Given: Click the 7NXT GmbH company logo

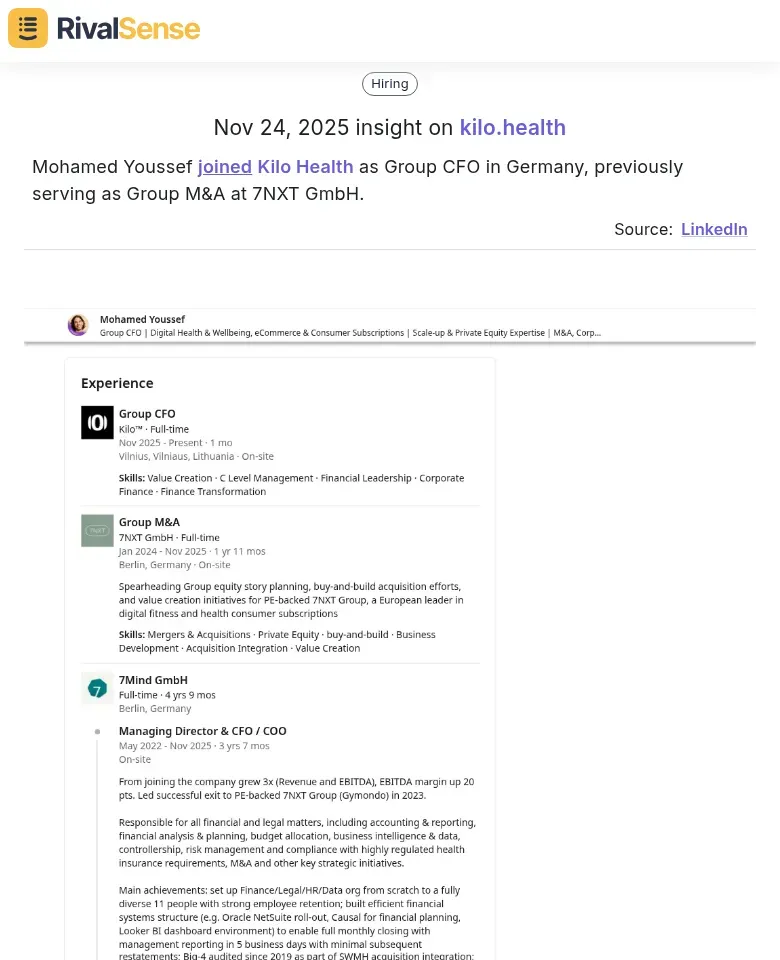Looking at the screenshot, I should (96, 530).
